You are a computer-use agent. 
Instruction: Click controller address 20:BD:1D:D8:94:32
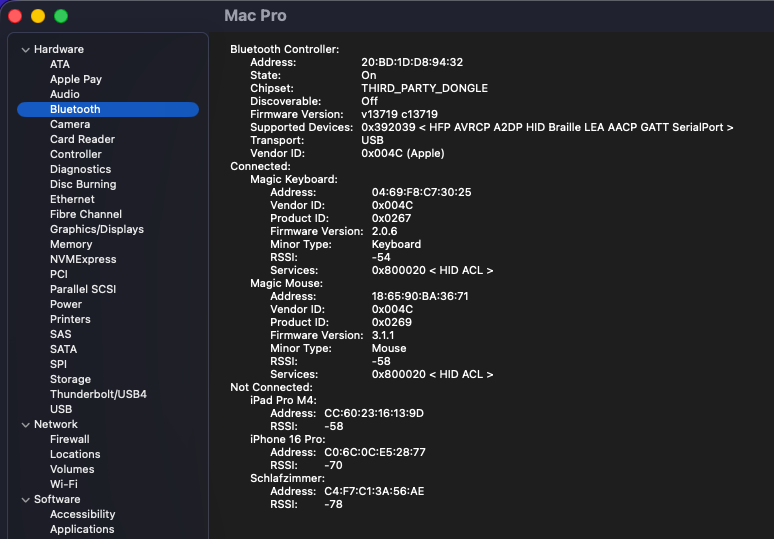(x=412, y=62)
